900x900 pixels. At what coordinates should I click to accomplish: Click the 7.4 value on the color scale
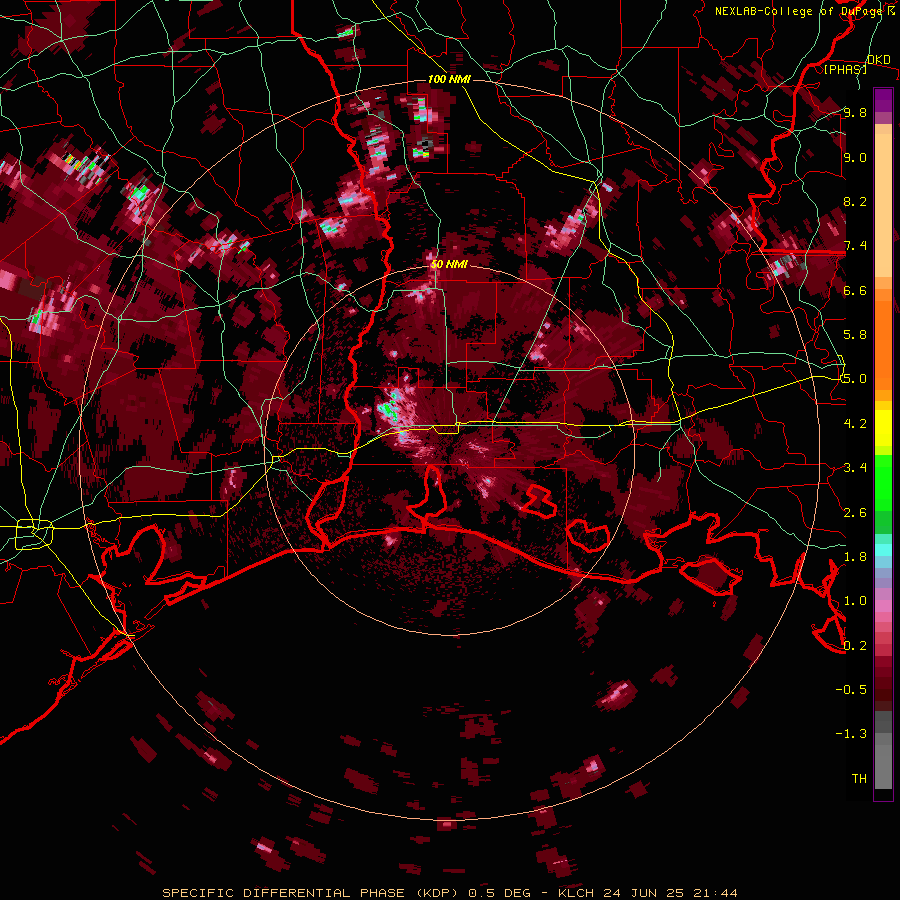855,246
